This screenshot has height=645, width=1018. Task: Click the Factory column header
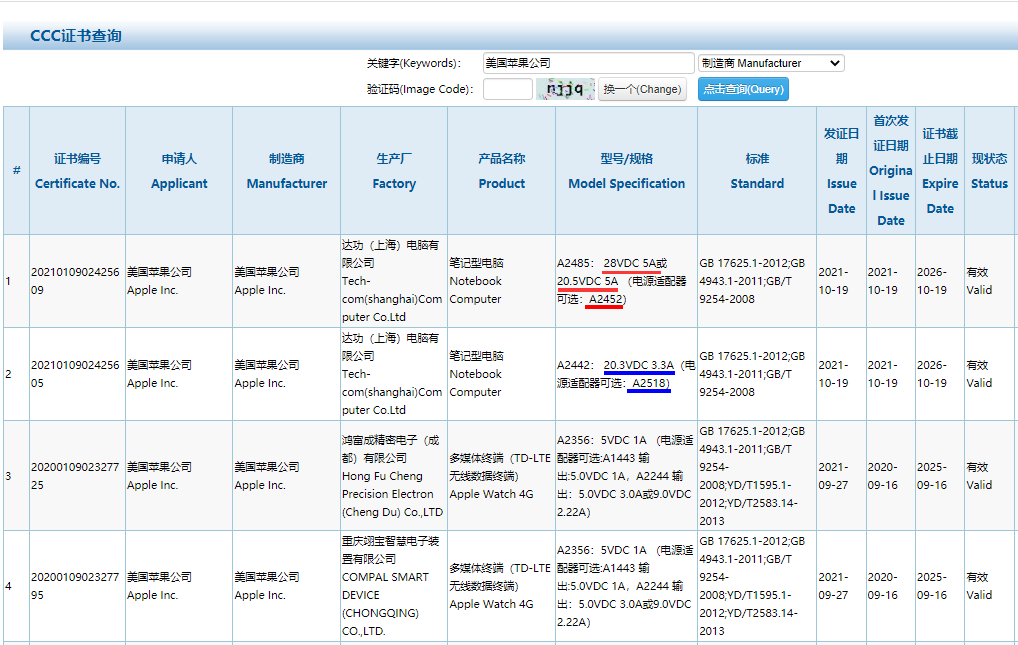pyautogui.click(x=394, y=171)
